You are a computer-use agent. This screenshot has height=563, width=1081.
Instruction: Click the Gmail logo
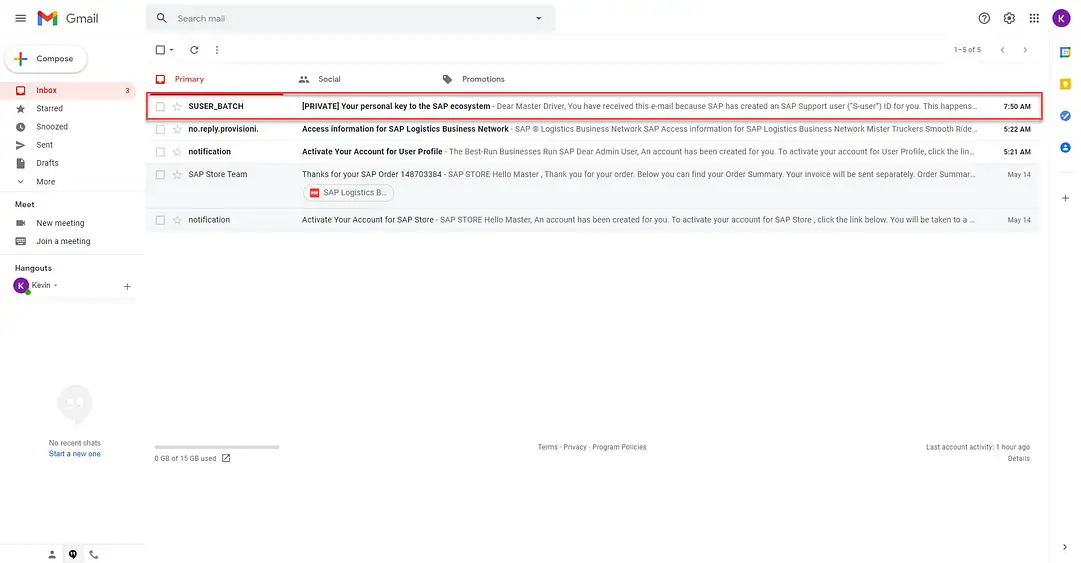tap(68, 19)
